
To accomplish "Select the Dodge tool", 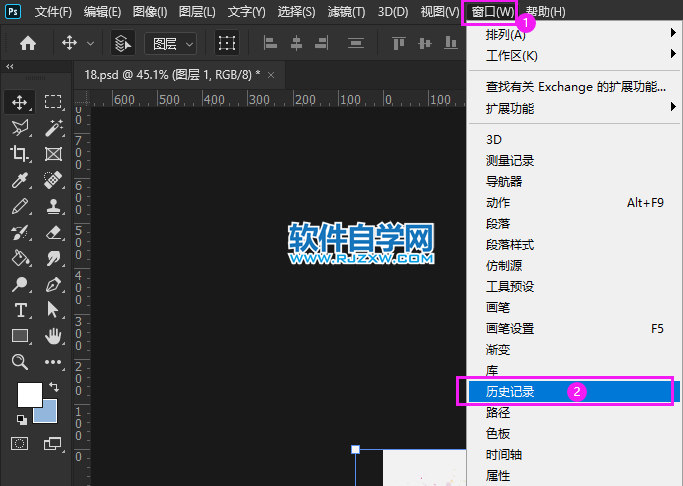I will (20, 284).
